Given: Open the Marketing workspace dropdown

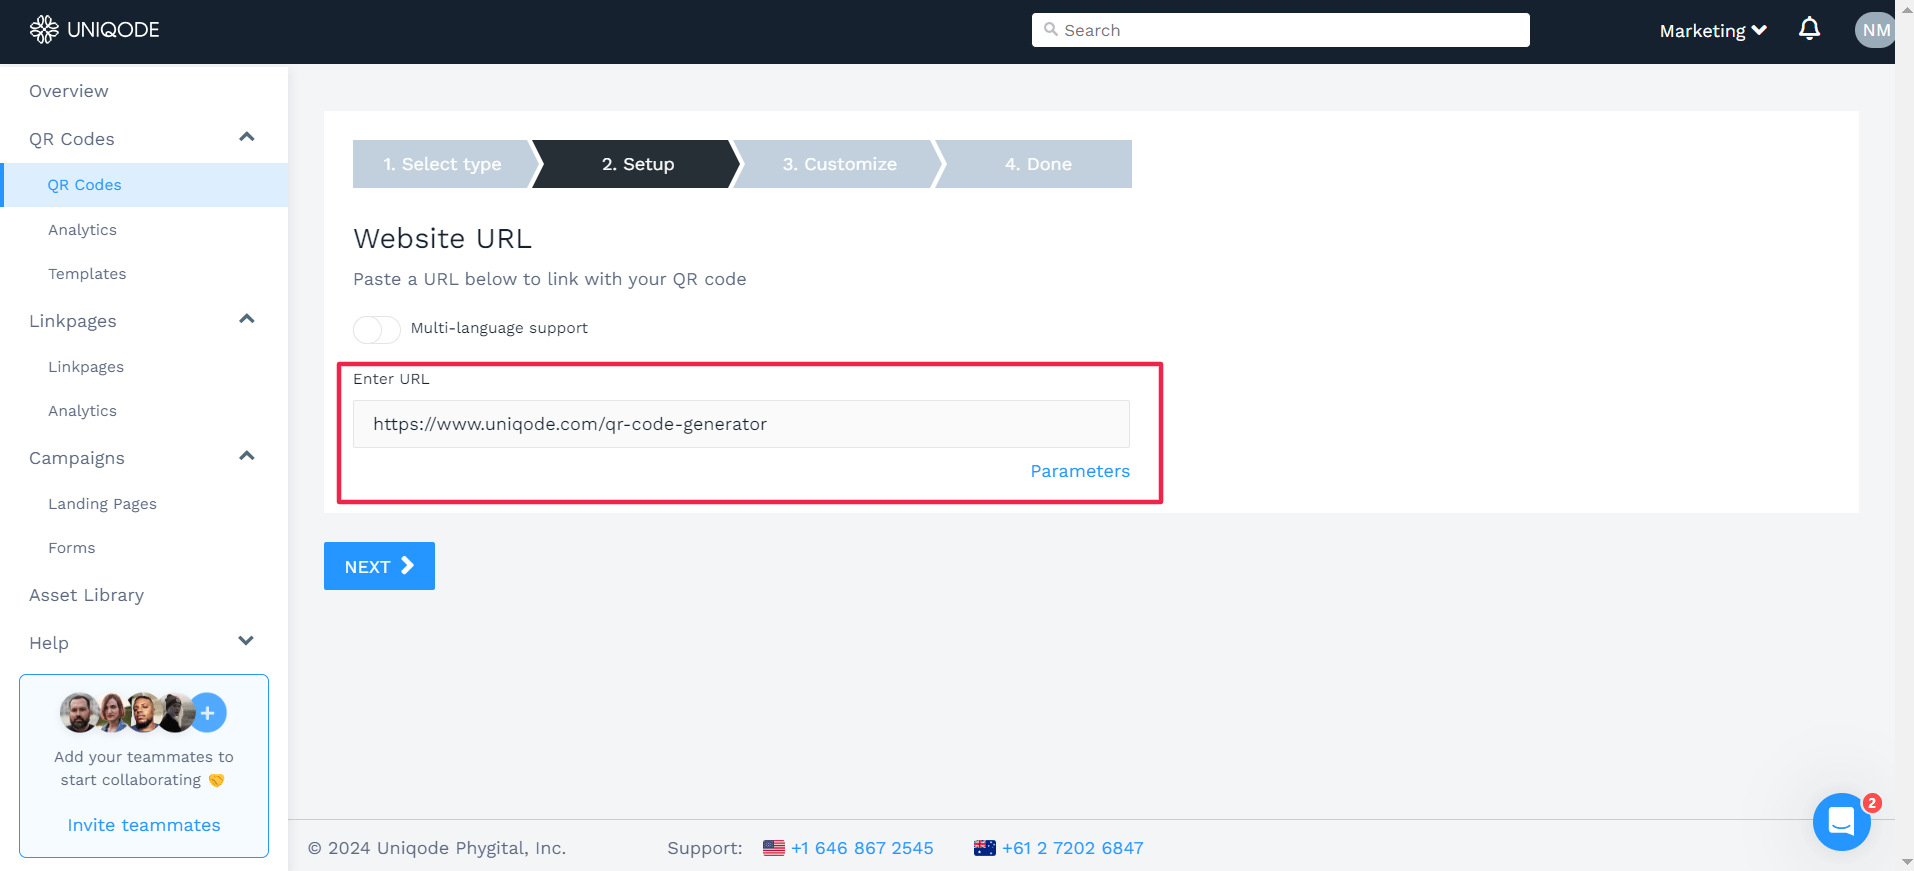Looking at the screenshot, I should point(1712,31).
